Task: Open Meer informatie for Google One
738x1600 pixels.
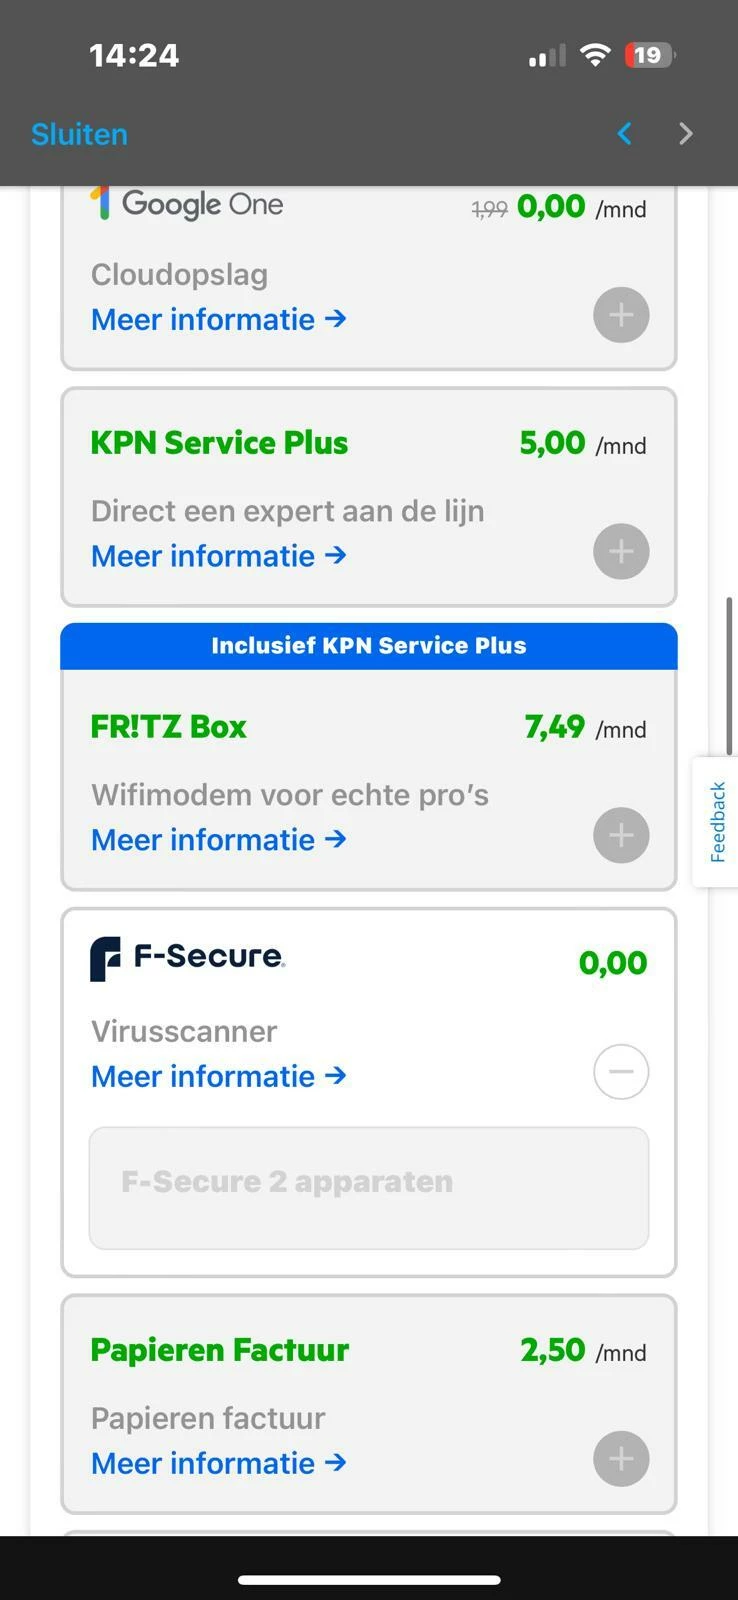Action: [x=218, y=319]
